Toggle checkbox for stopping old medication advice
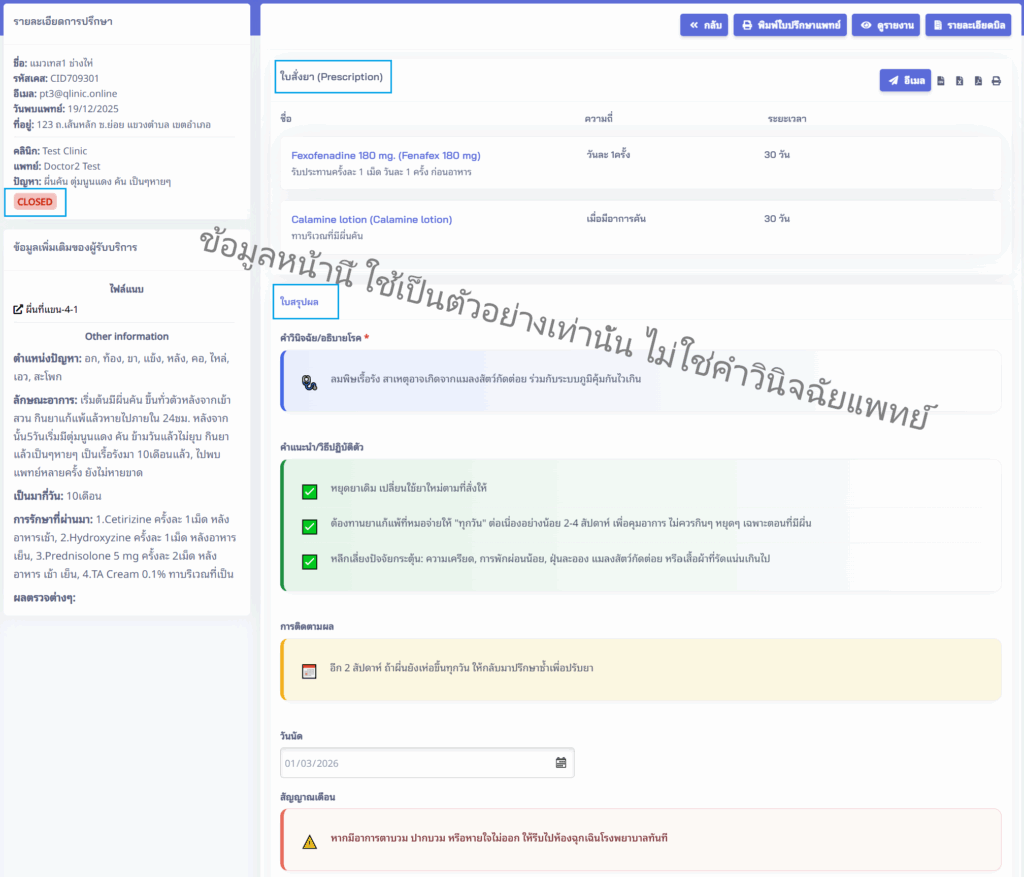1024x877 pixels. [309, 490]
